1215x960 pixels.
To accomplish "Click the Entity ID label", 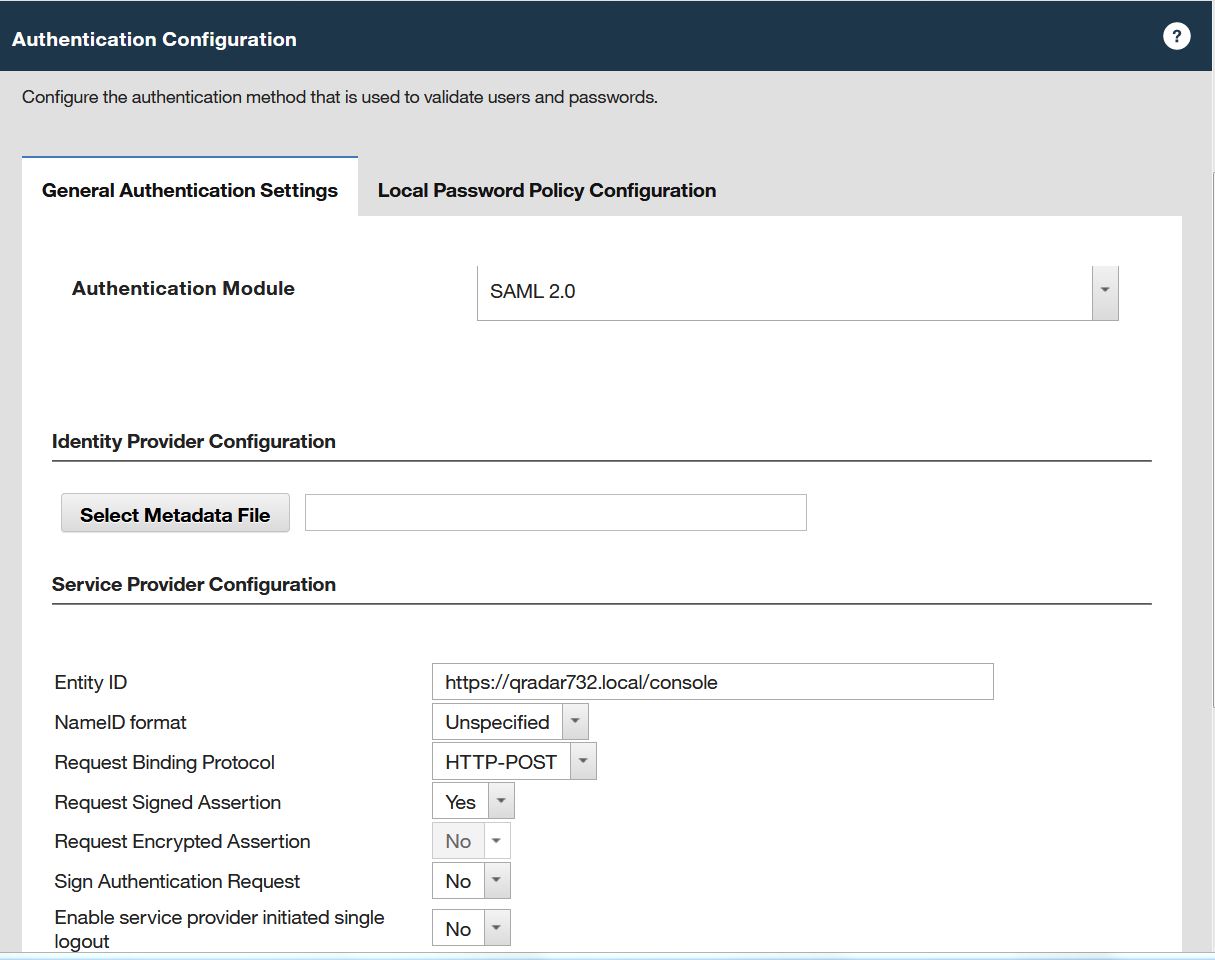I will pyautogui.click(x=91, y=682).
